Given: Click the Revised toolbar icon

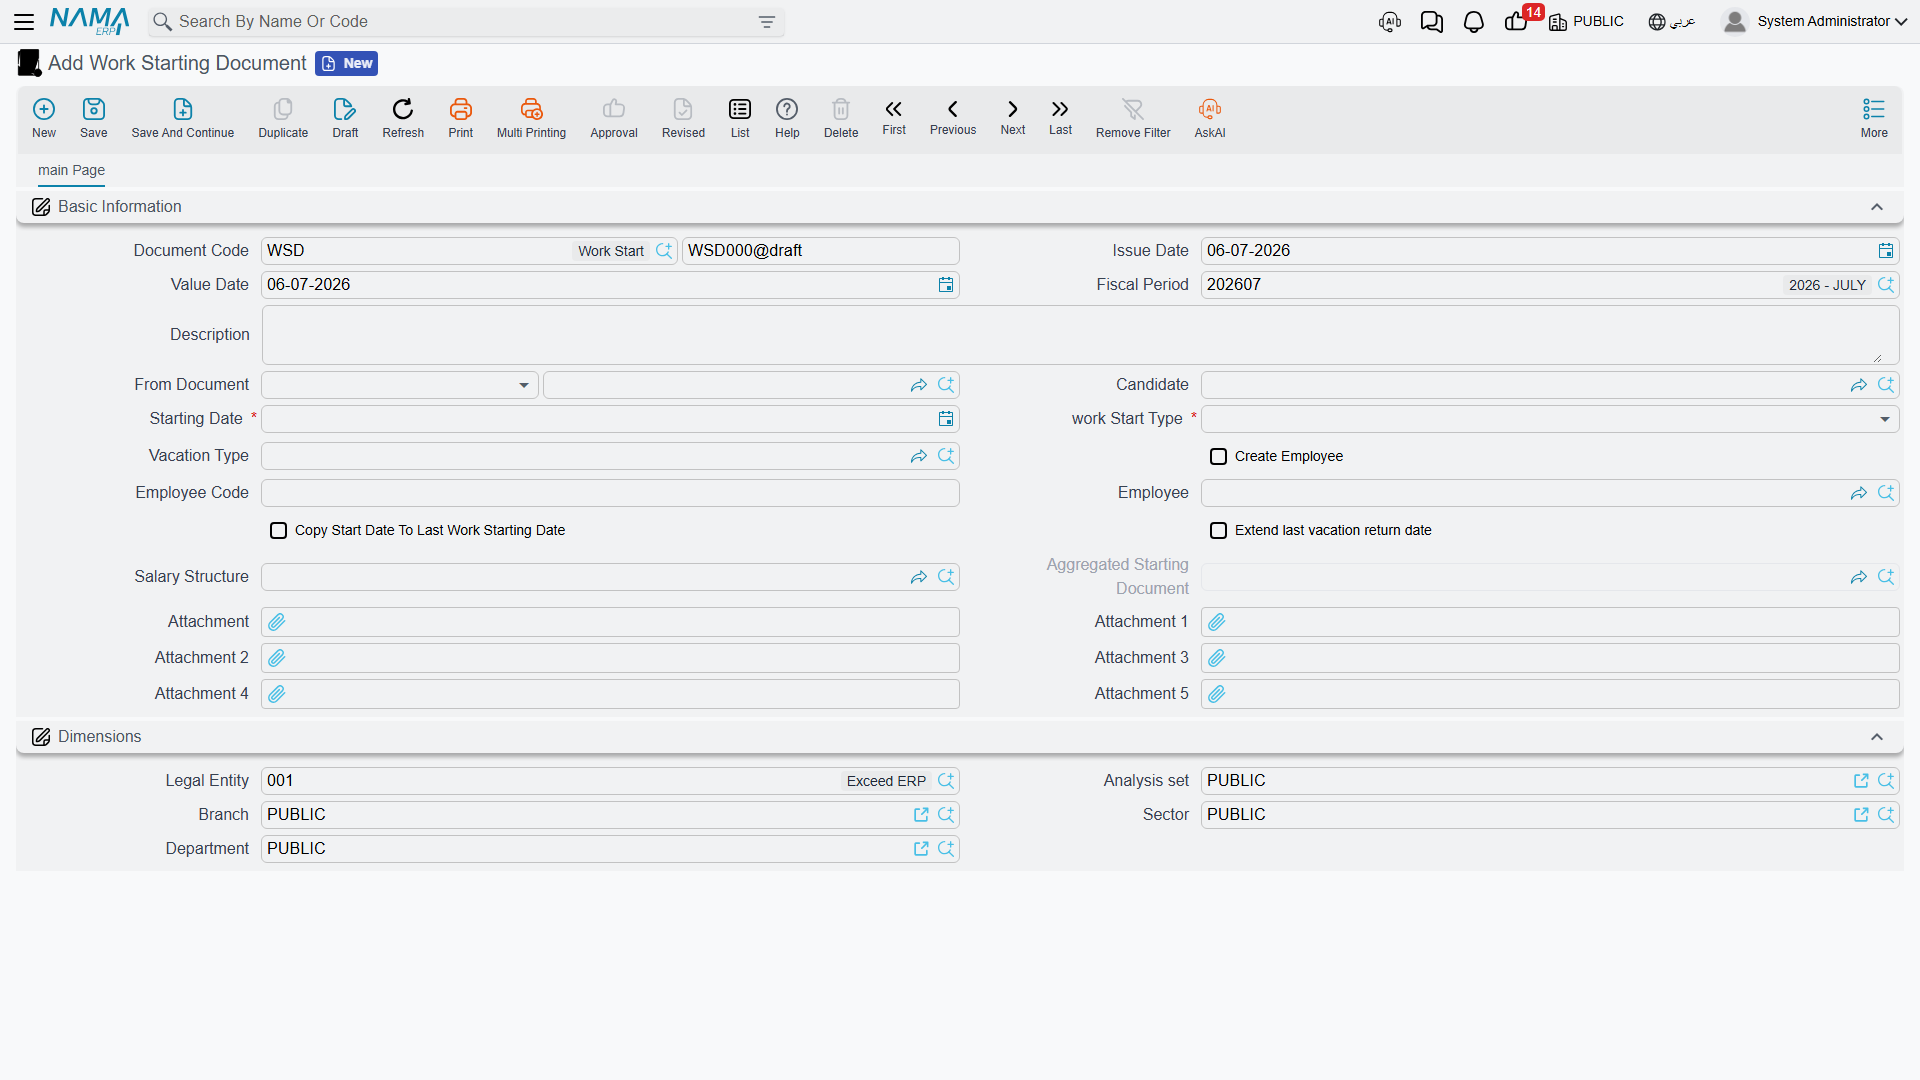Looking at the screenshot, I should click(683, 118).
